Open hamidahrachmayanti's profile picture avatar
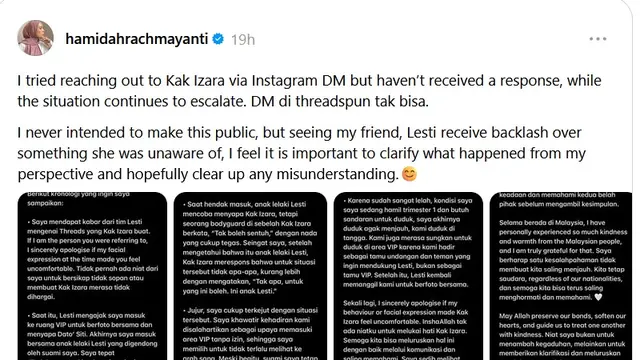Screen dimensions: 640x360 (x=36, y=38)
